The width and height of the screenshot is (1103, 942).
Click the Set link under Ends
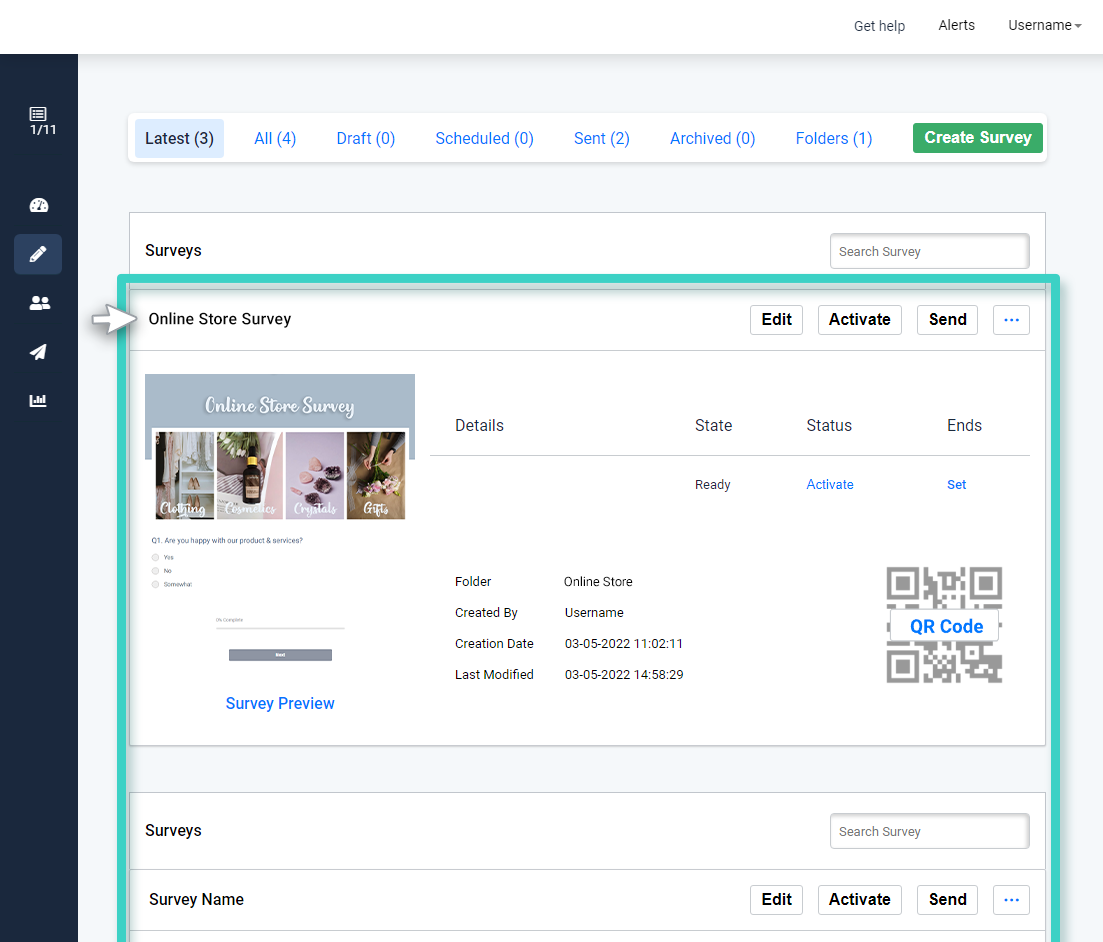point(957,485)
